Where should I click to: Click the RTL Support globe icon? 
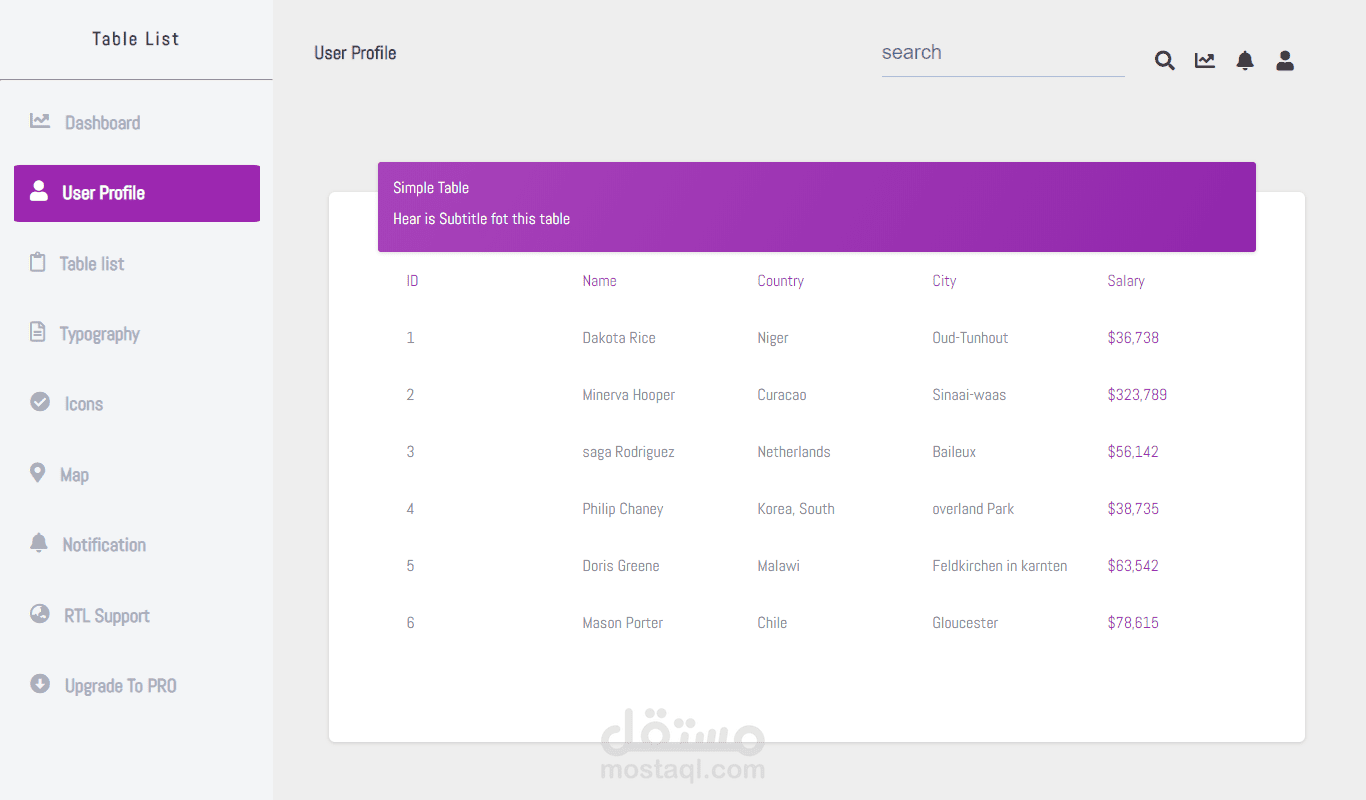(x=40, y=614)
